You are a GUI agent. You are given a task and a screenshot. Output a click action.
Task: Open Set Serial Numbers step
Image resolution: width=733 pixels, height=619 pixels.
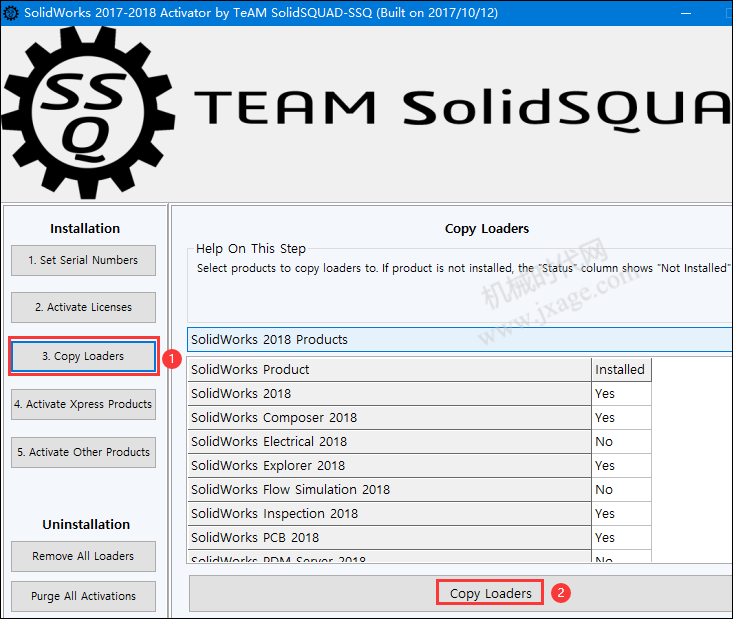[x=83, y=260]
